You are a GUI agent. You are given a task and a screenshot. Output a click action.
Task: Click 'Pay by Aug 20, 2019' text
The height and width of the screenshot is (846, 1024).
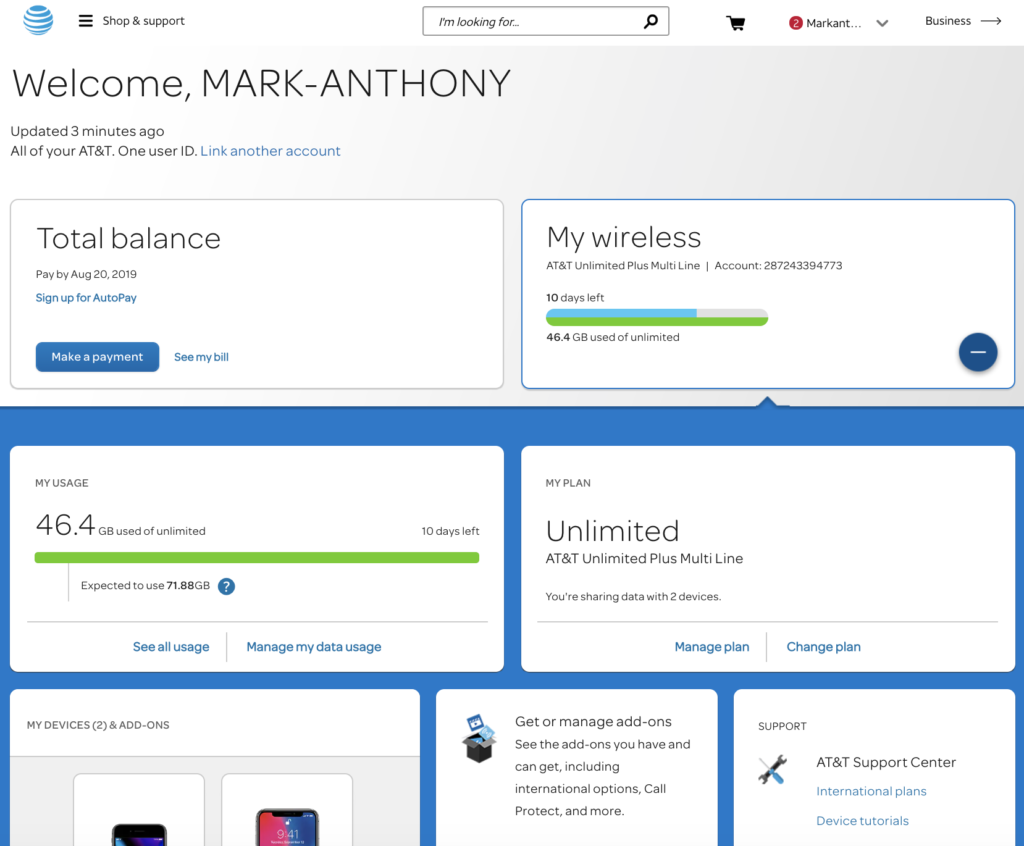click(86, 274)
